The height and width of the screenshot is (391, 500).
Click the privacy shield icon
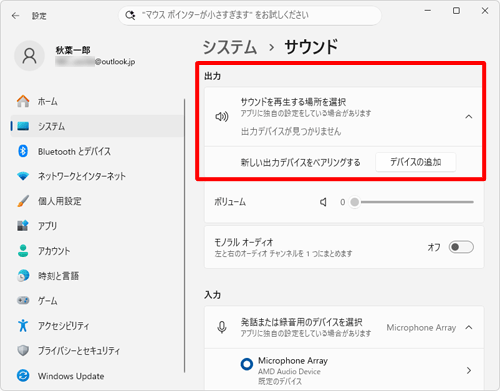point(23,350)
